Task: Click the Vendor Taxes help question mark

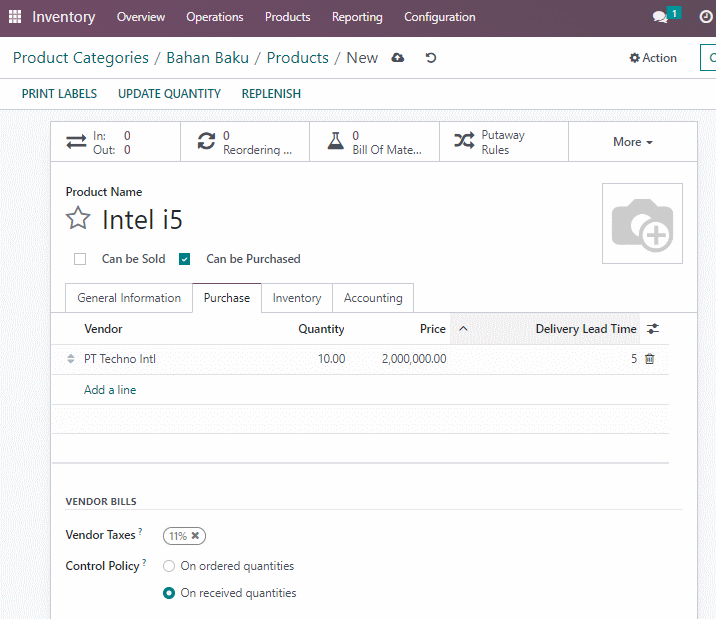Action: click(x=140, y=531)
